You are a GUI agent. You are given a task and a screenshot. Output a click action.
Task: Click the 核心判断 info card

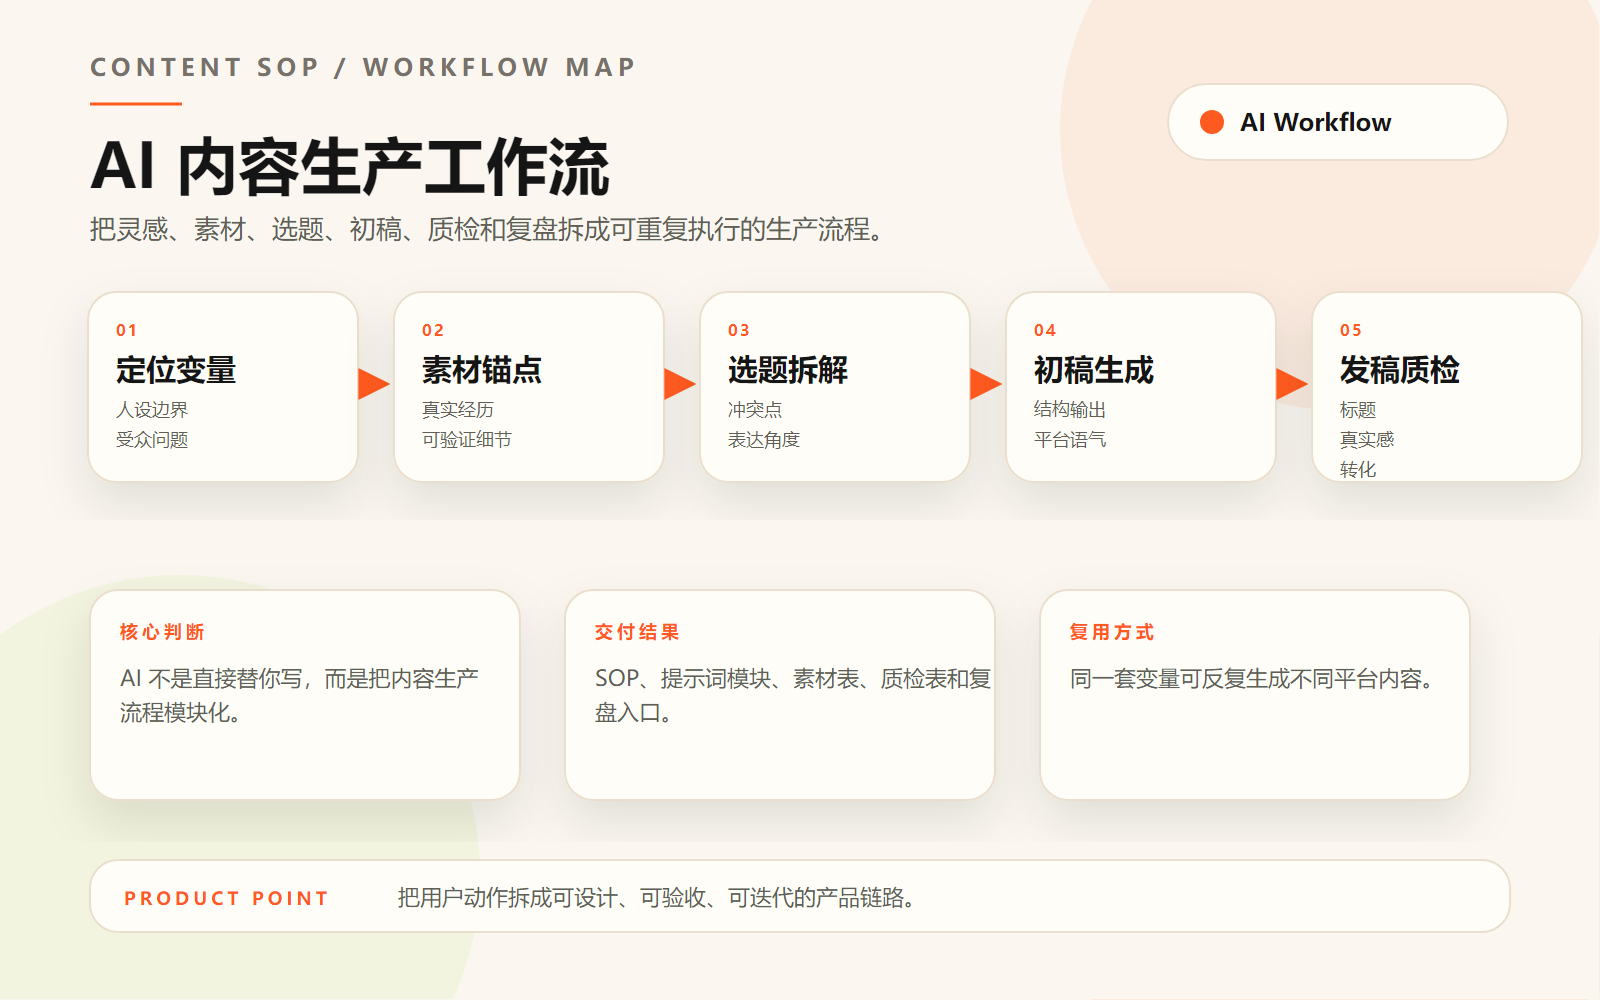(x=305, y=695)
